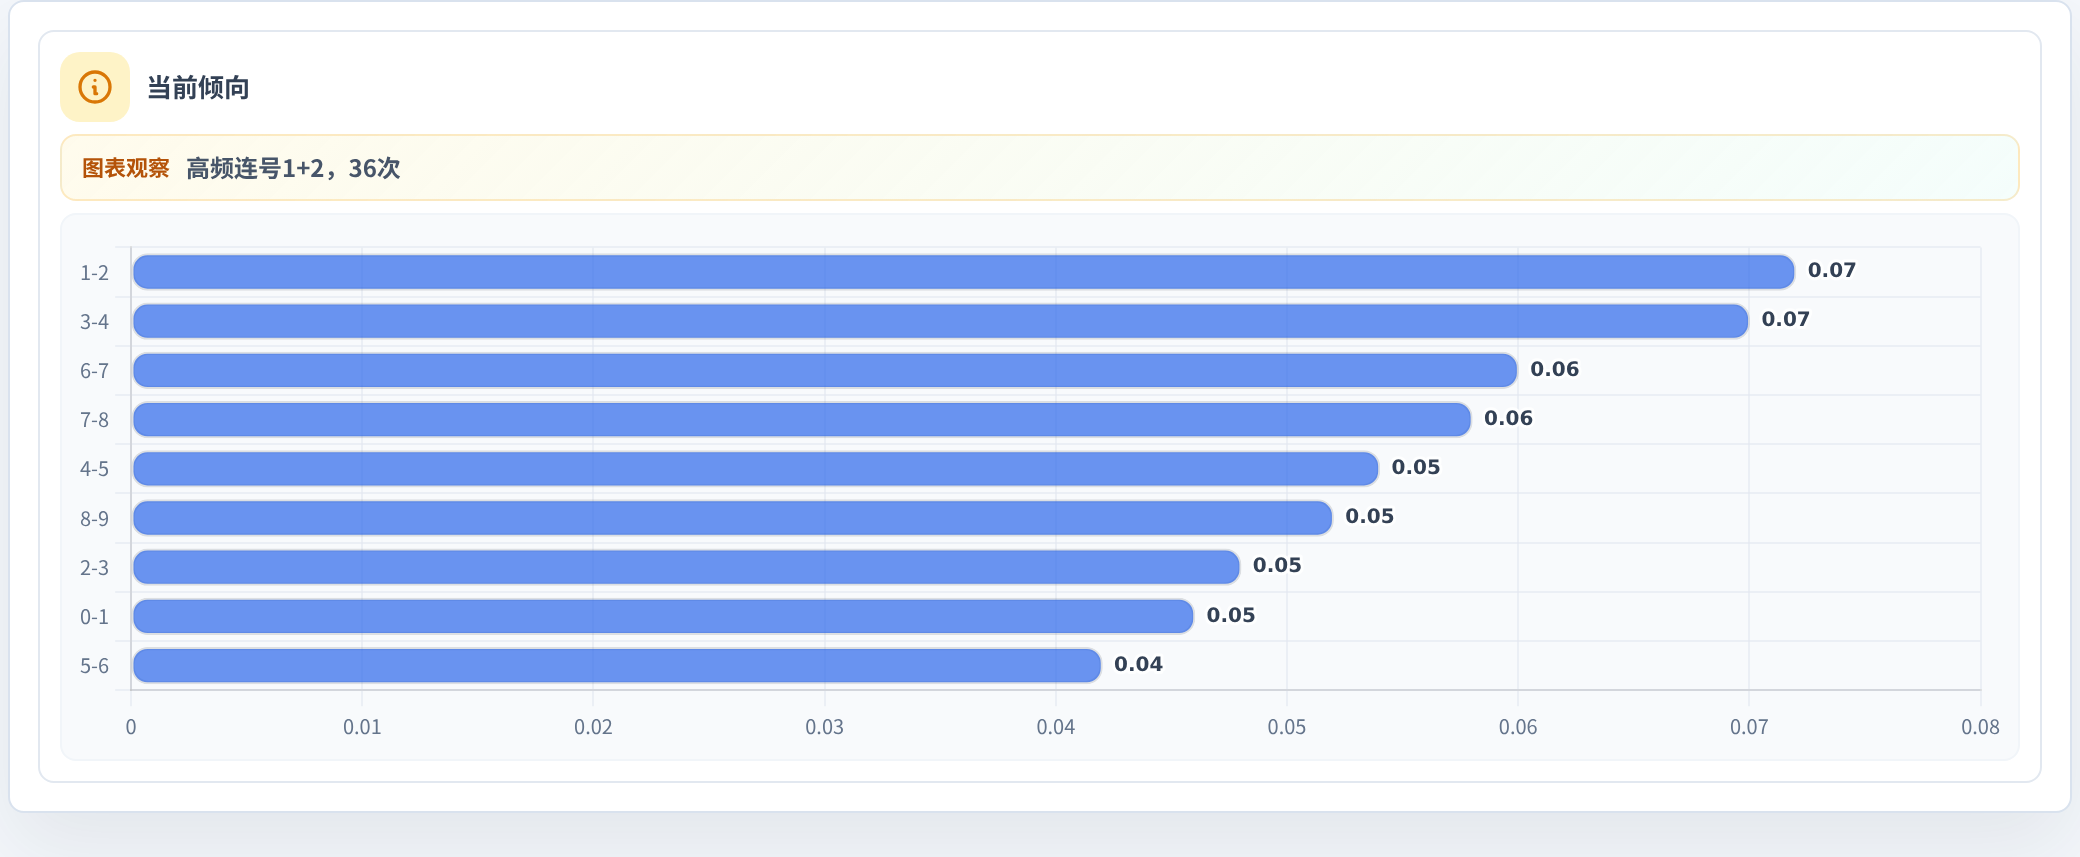2080x857 pixels.
Task: Click the 0.07 value label next to bar 1-2
Action: click(x=1832, y=270)
